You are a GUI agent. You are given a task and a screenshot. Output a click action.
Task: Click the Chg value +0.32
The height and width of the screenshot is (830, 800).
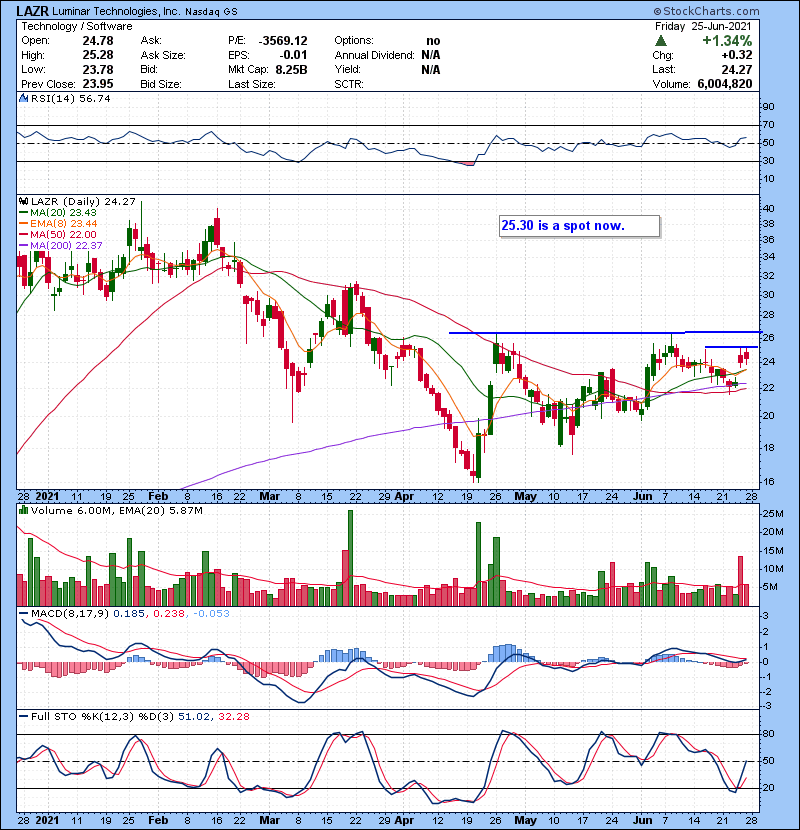click(736, 55)
